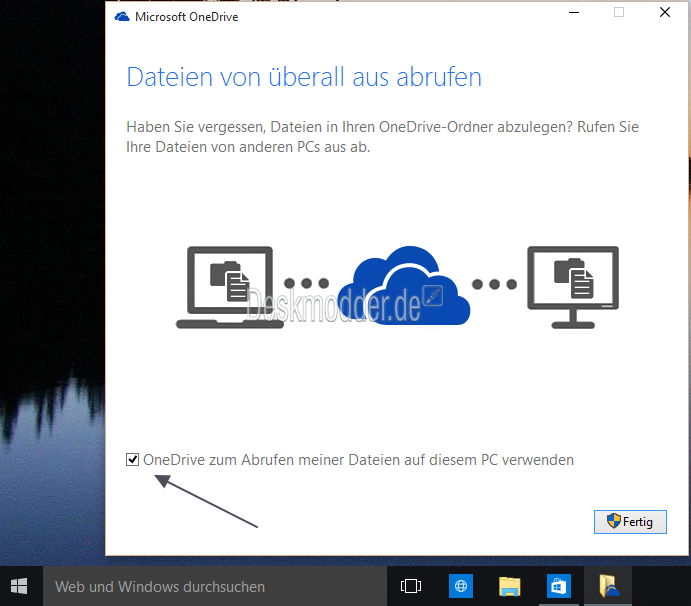Launch the browser globe icon on taskbar

coord(461,586)
